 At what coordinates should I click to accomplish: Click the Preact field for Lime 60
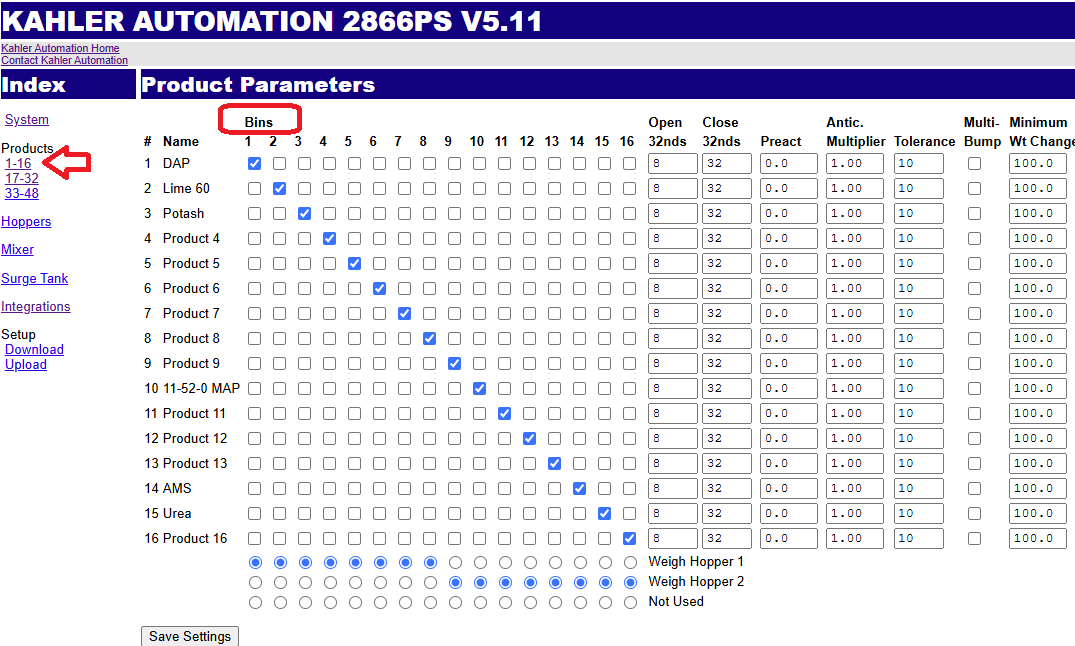coord(788,189)
